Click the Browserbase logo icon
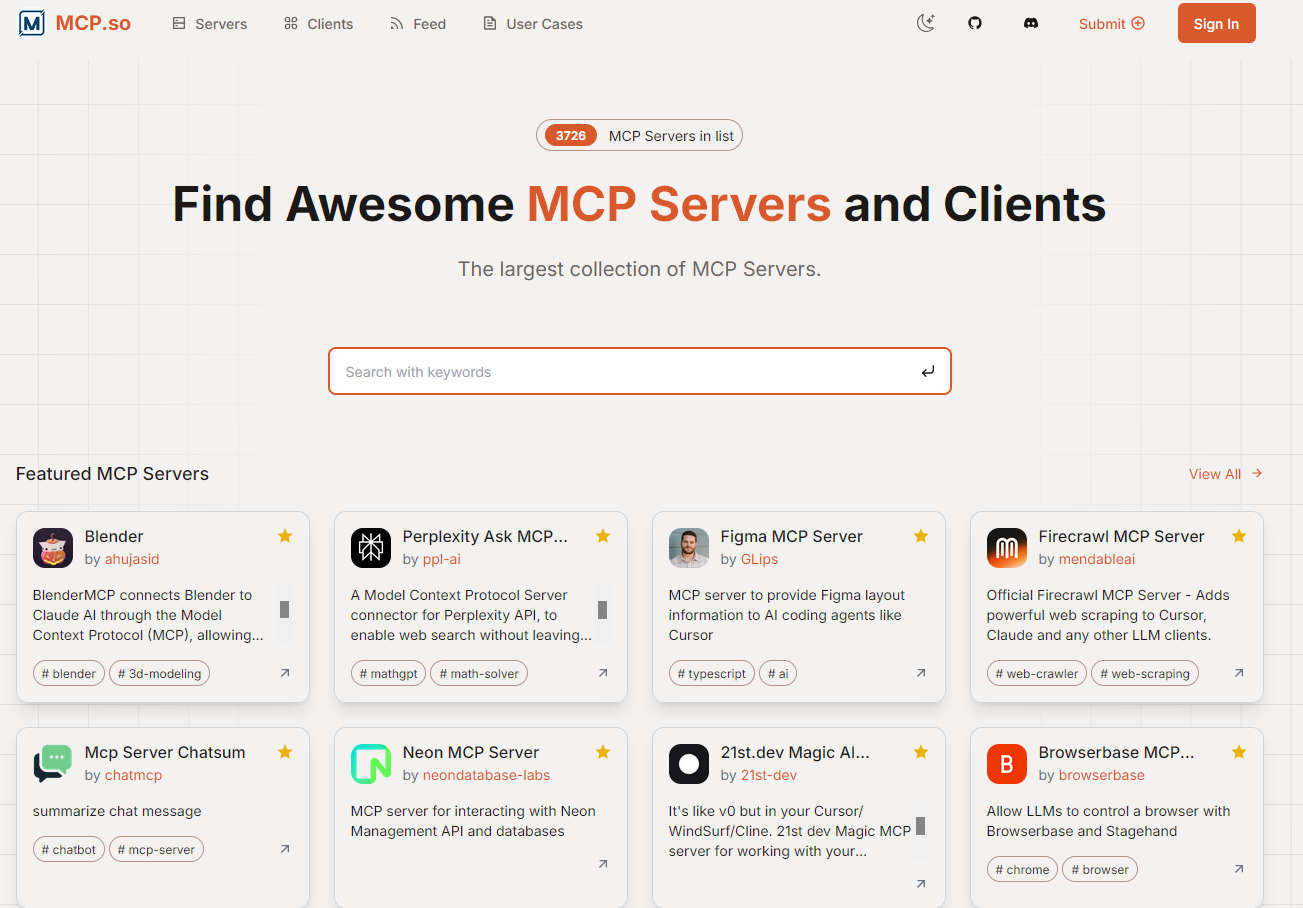Viewport: 1303px width, 908px height. [x=1007, y=764]
